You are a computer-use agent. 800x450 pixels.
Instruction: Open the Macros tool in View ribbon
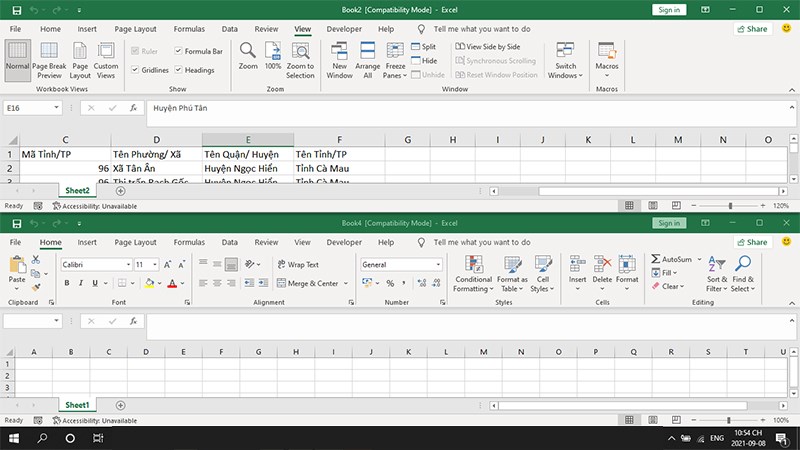click(x=607, y=52)
